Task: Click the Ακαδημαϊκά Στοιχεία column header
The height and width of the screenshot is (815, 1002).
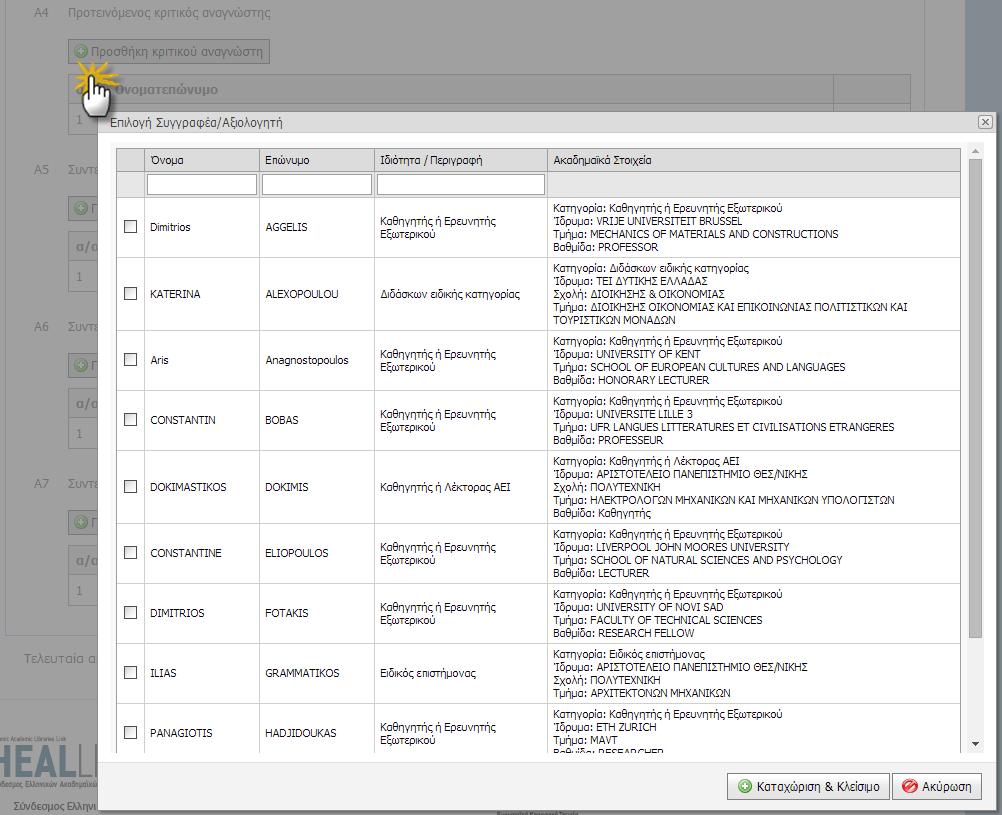Action: (754, 160)
